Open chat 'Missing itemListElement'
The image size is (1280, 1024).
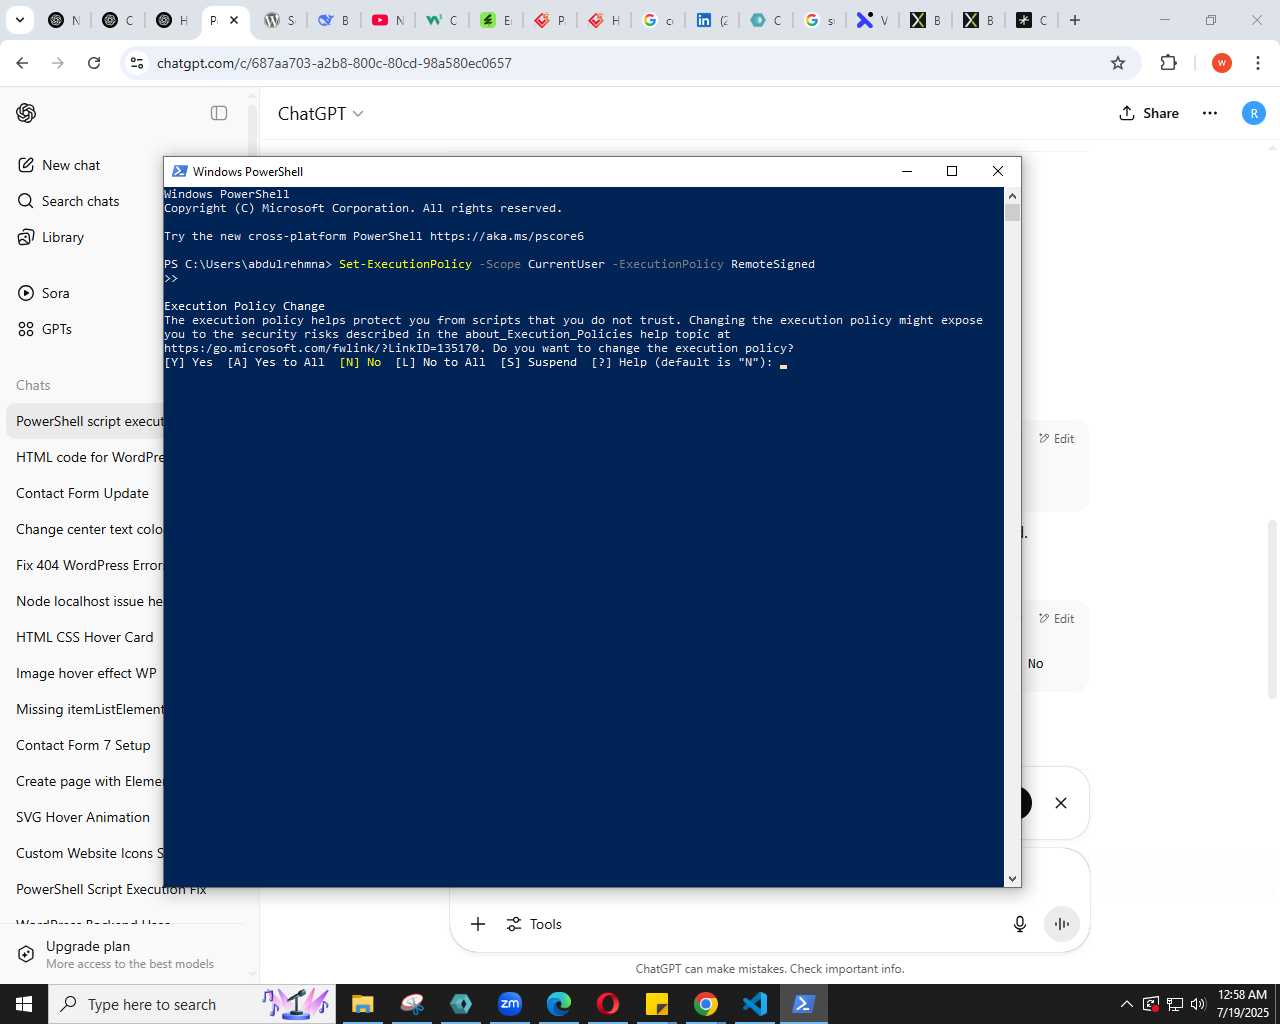[x=89, y=709]
